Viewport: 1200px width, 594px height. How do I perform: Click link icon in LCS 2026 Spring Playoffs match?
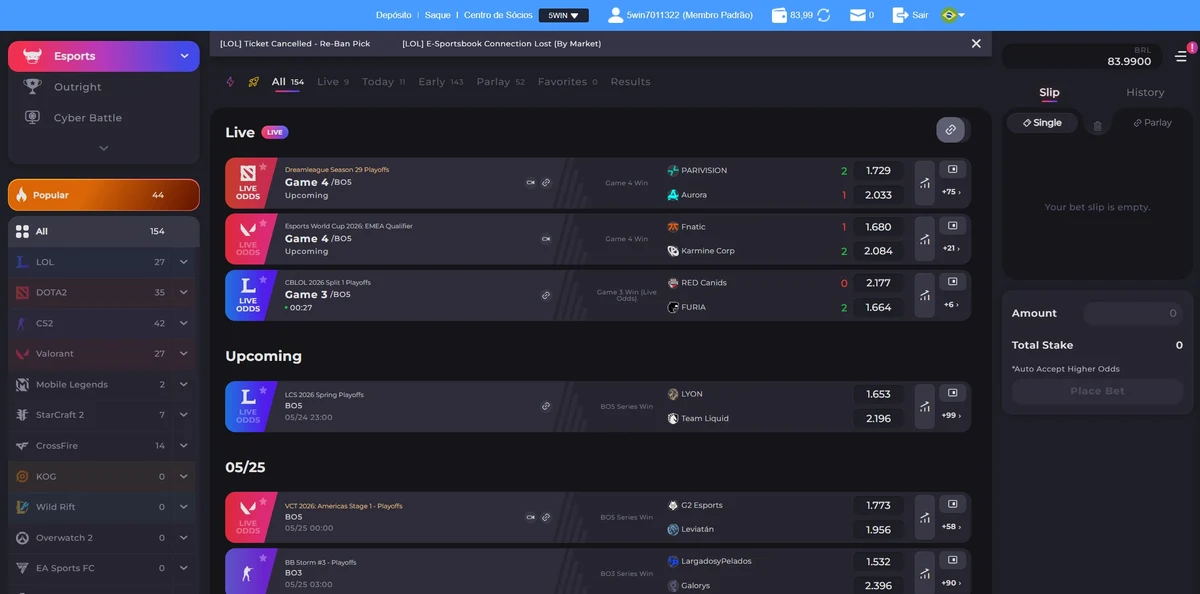546,406
